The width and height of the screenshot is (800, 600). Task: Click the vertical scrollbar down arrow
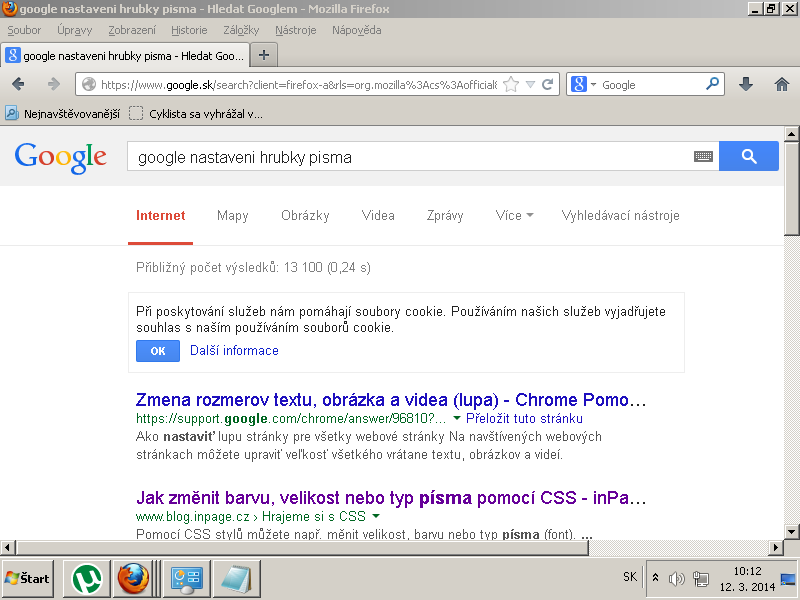791,532
